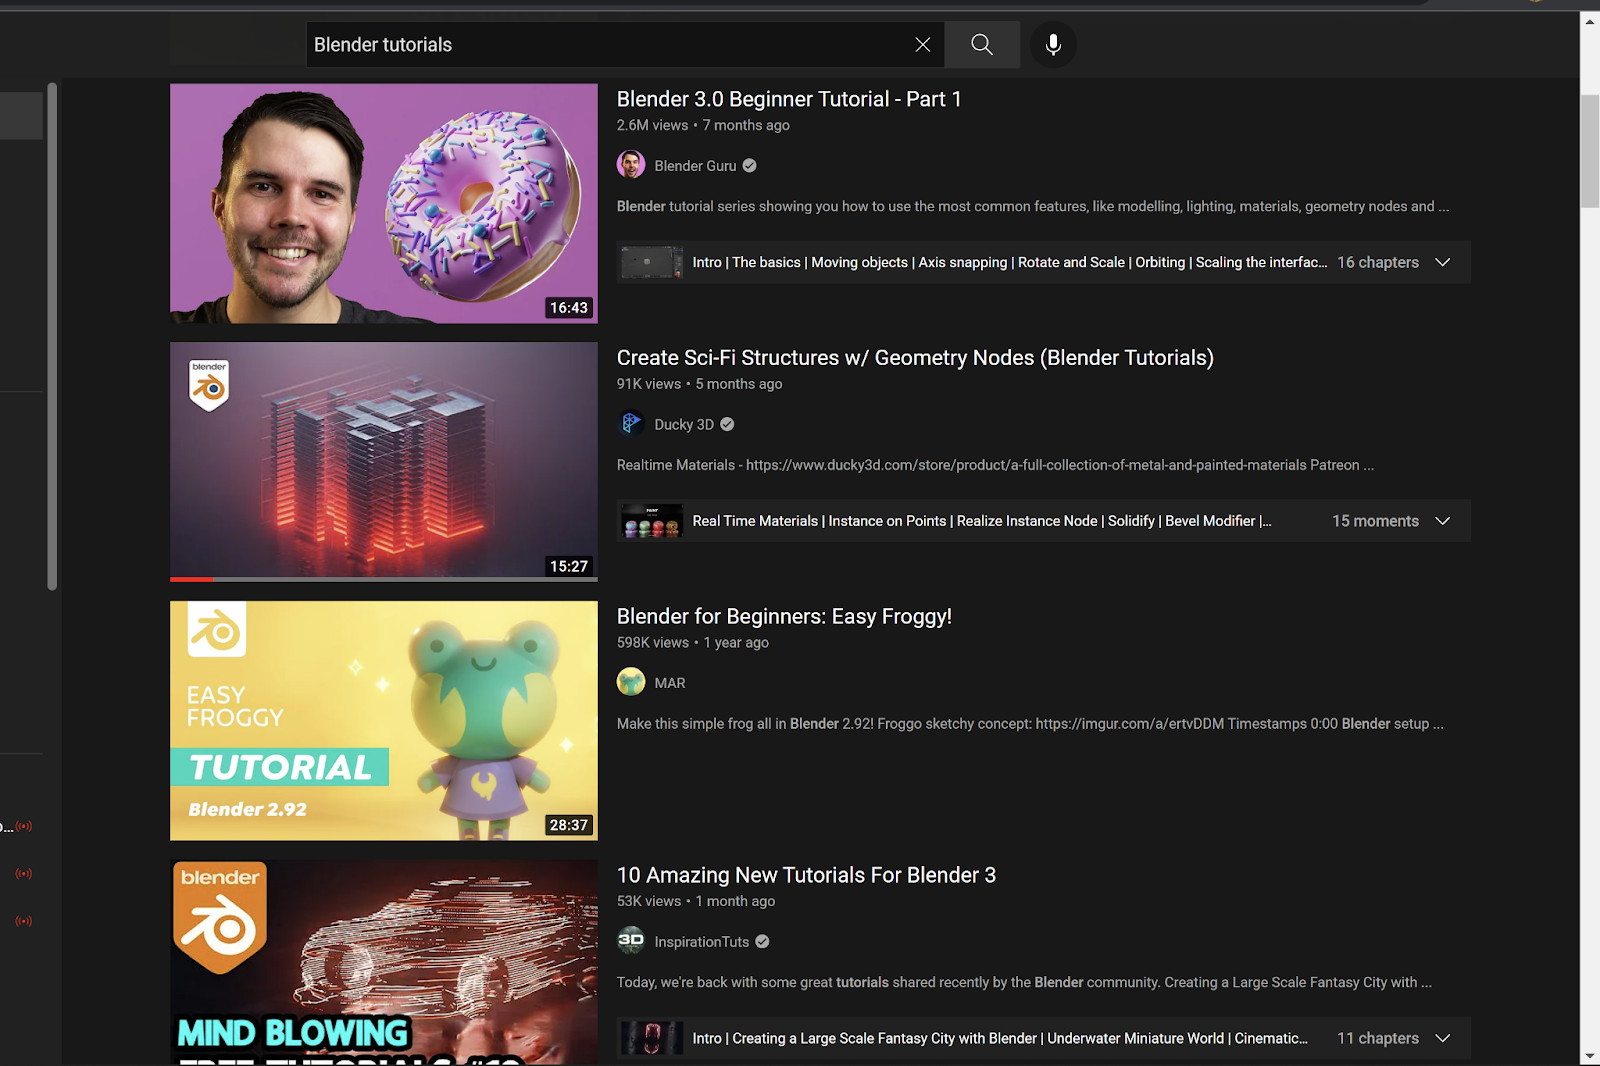Click the magnifying glass search button
This screenshot has width=1600, height=1066.
pos(981,45)
